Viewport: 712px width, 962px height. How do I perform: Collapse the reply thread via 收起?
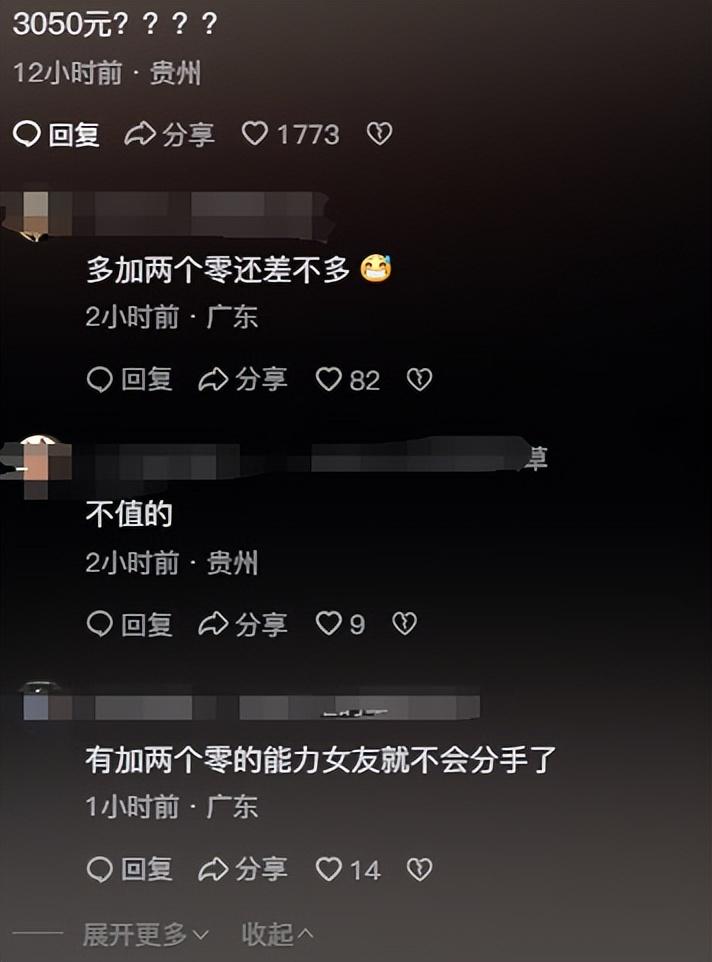coord(277,934)
